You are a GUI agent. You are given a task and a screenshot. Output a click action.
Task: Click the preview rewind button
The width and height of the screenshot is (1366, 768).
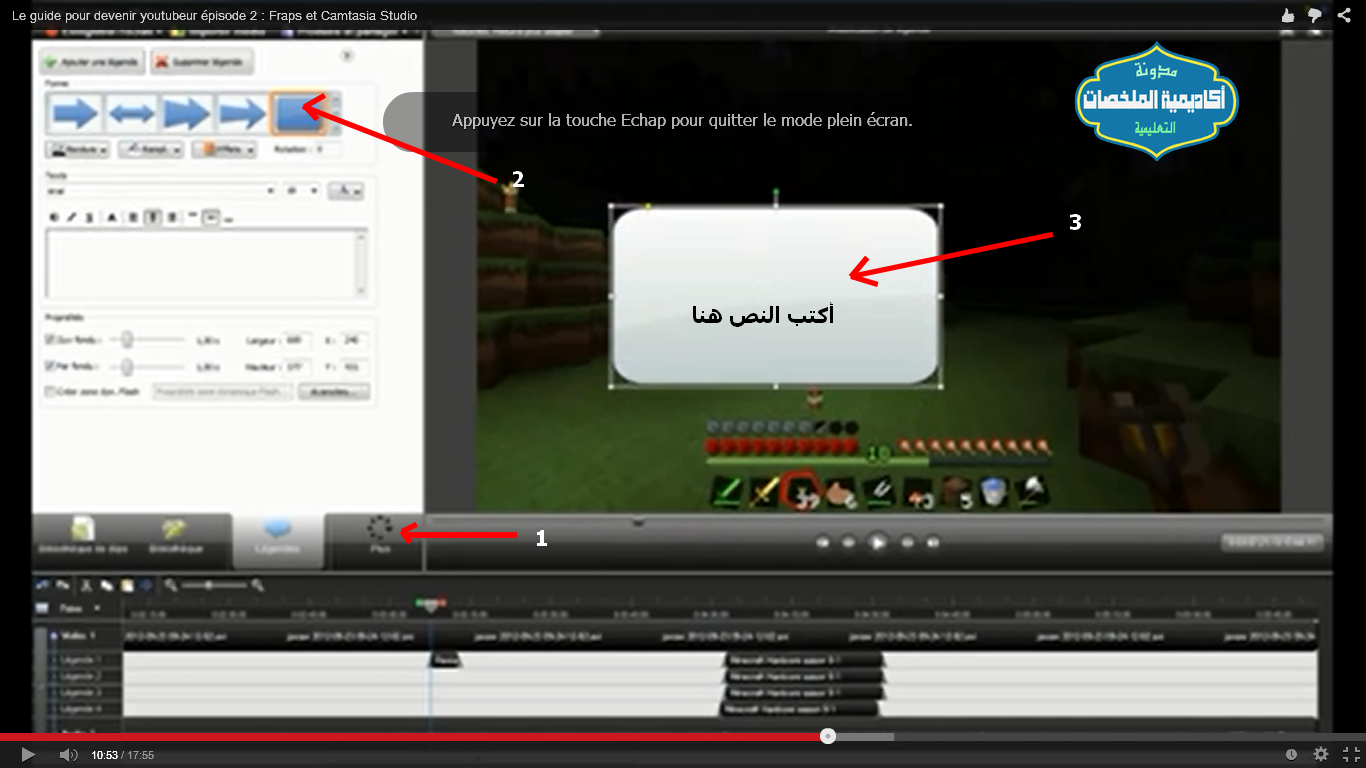tap(849, 543)
